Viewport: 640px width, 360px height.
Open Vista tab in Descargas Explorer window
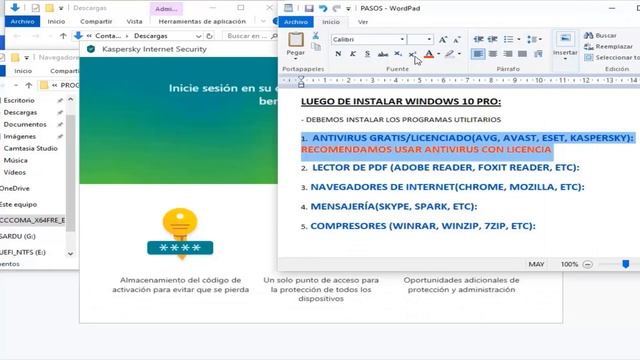pos(134,21)
